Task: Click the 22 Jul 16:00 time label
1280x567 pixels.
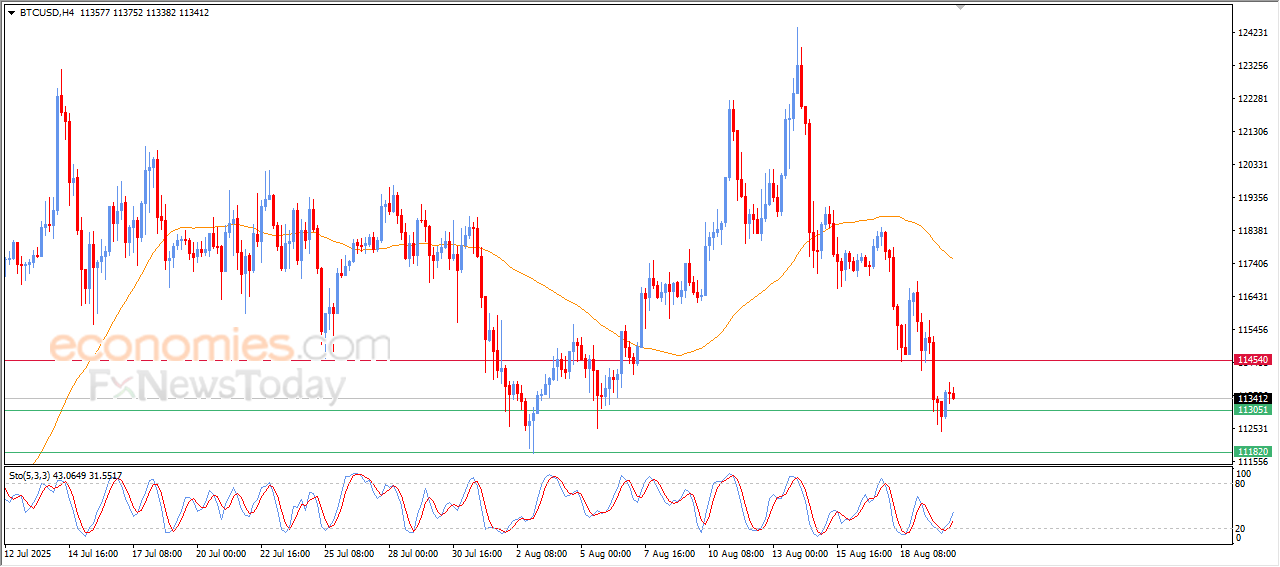Action: 285,552
